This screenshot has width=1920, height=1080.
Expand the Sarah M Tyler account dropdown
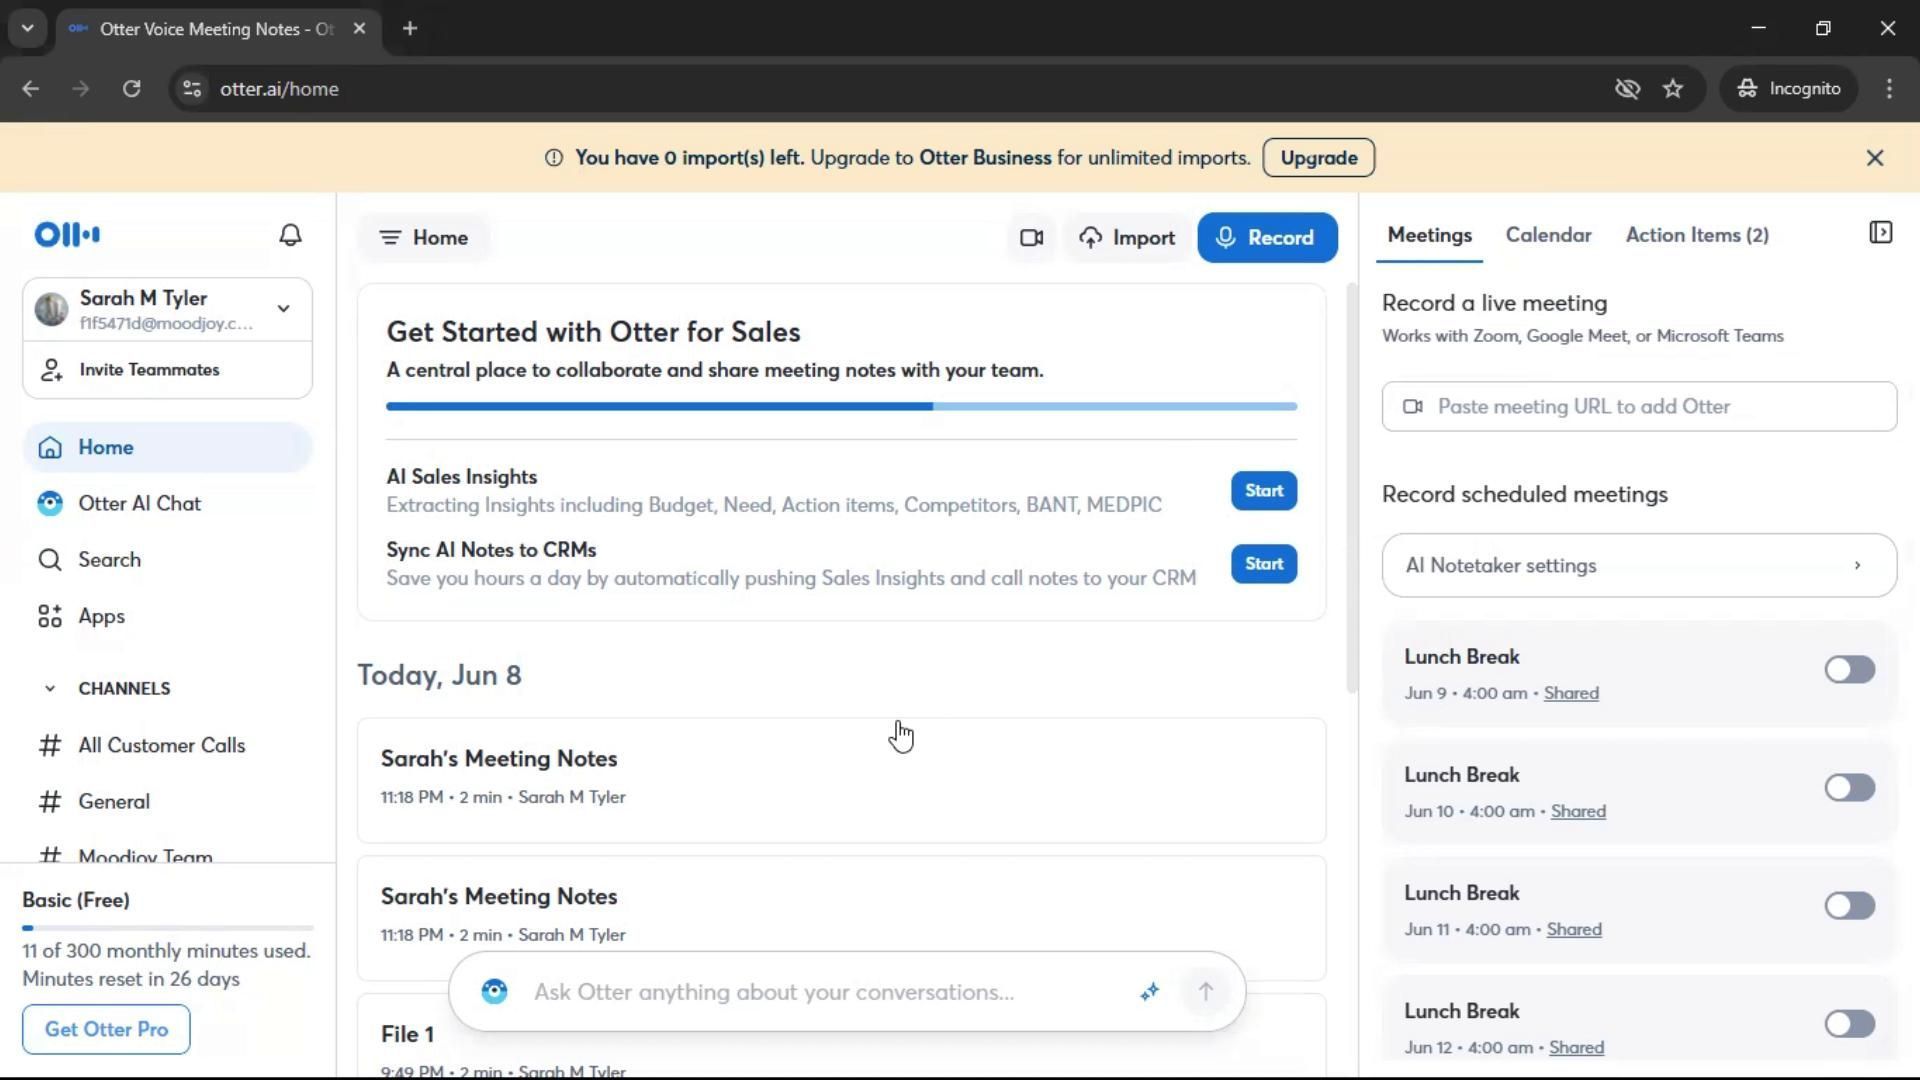pos(283,309)
